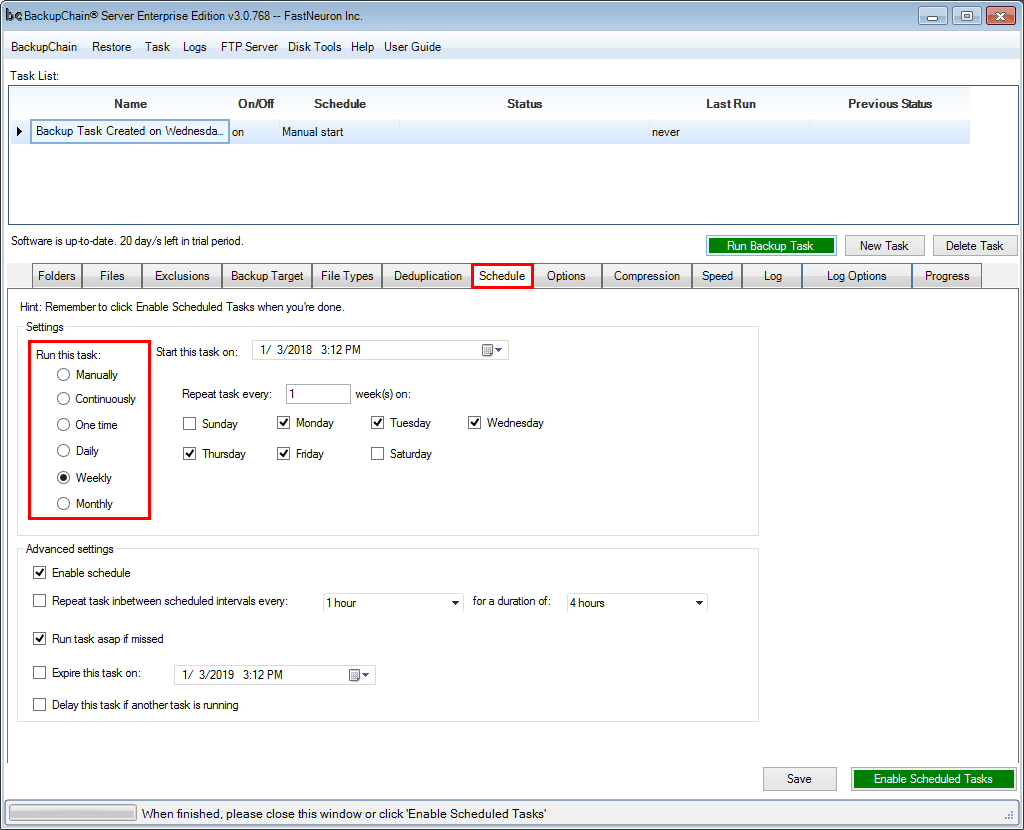Open calendar picker for Start this task on
Viewport: 1024px width, 830px height.
[492, 350]
